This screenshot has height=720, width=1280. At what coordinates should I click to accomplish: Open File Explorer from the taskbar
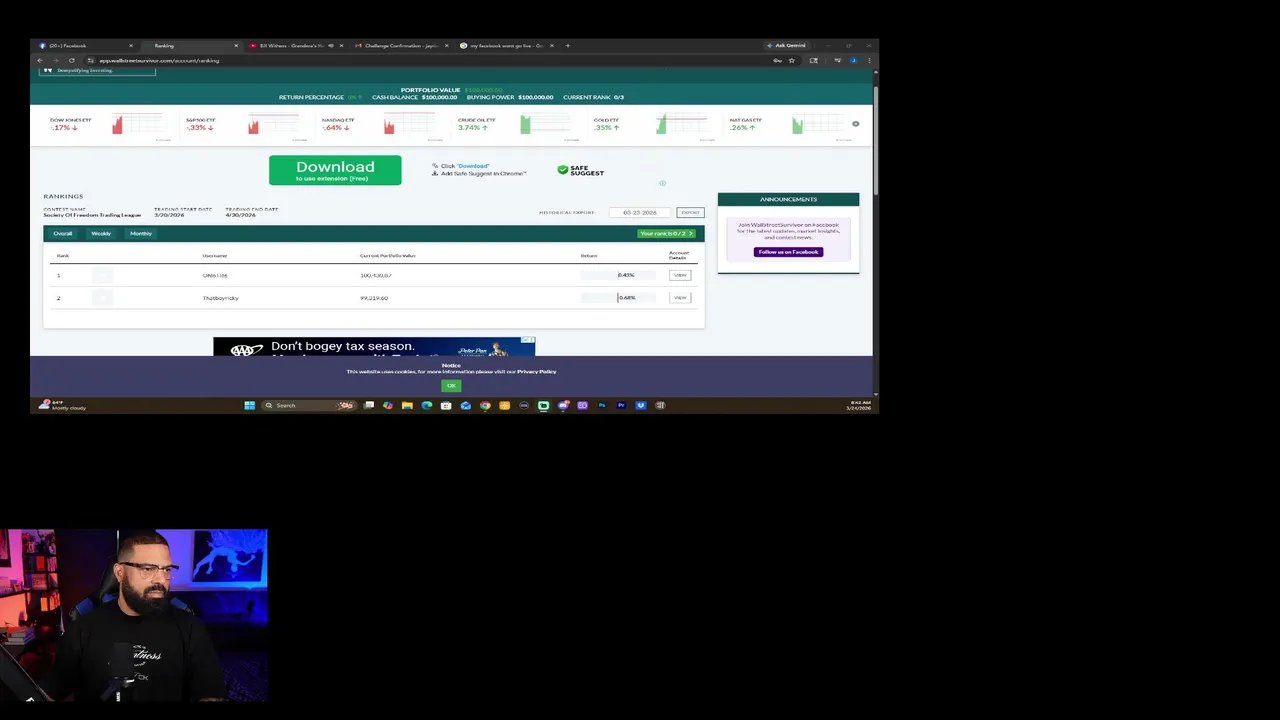pyautogui.click(x=407, y=405)
